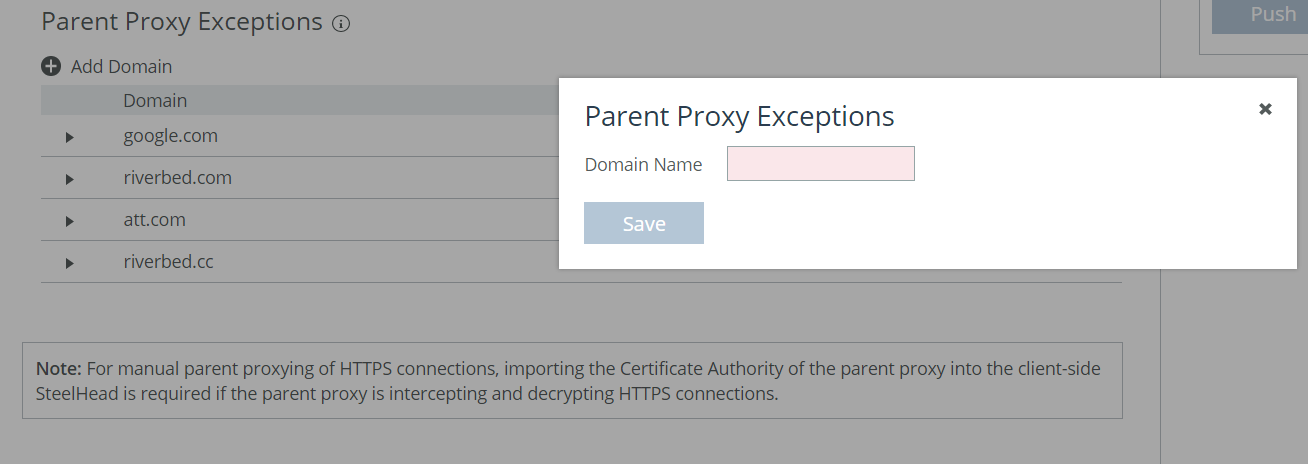
Task: Expand the riverbed.com row arrow
Action: click(69, 179)
